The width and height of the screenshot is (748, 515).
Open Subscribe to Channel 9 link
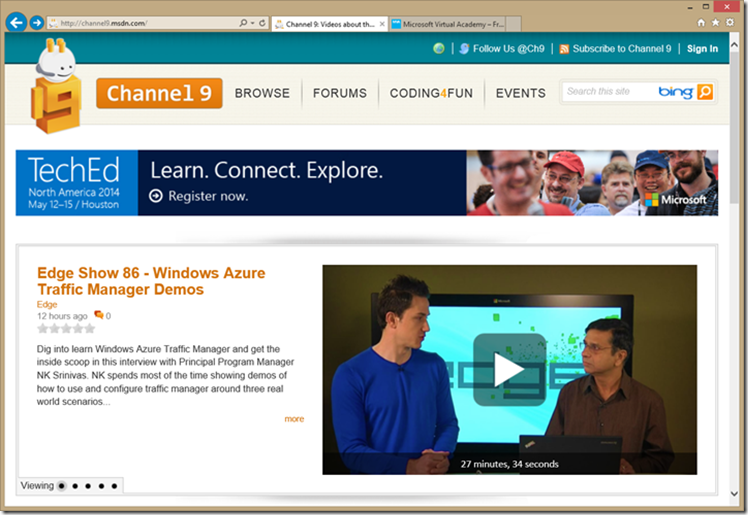pos(622,49)
